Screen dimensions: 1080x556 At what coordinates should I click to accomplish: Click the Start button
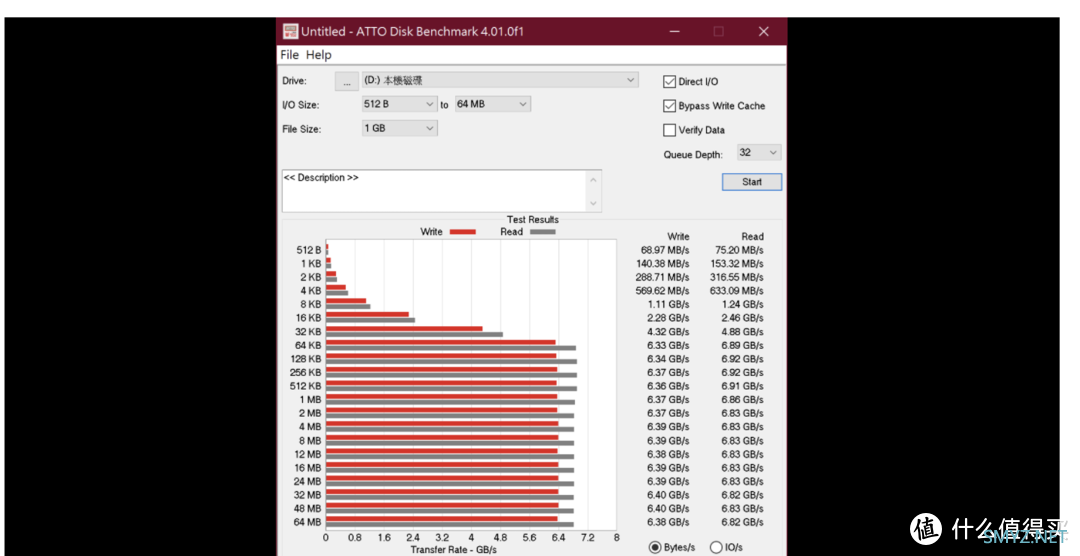click(751, 182)
